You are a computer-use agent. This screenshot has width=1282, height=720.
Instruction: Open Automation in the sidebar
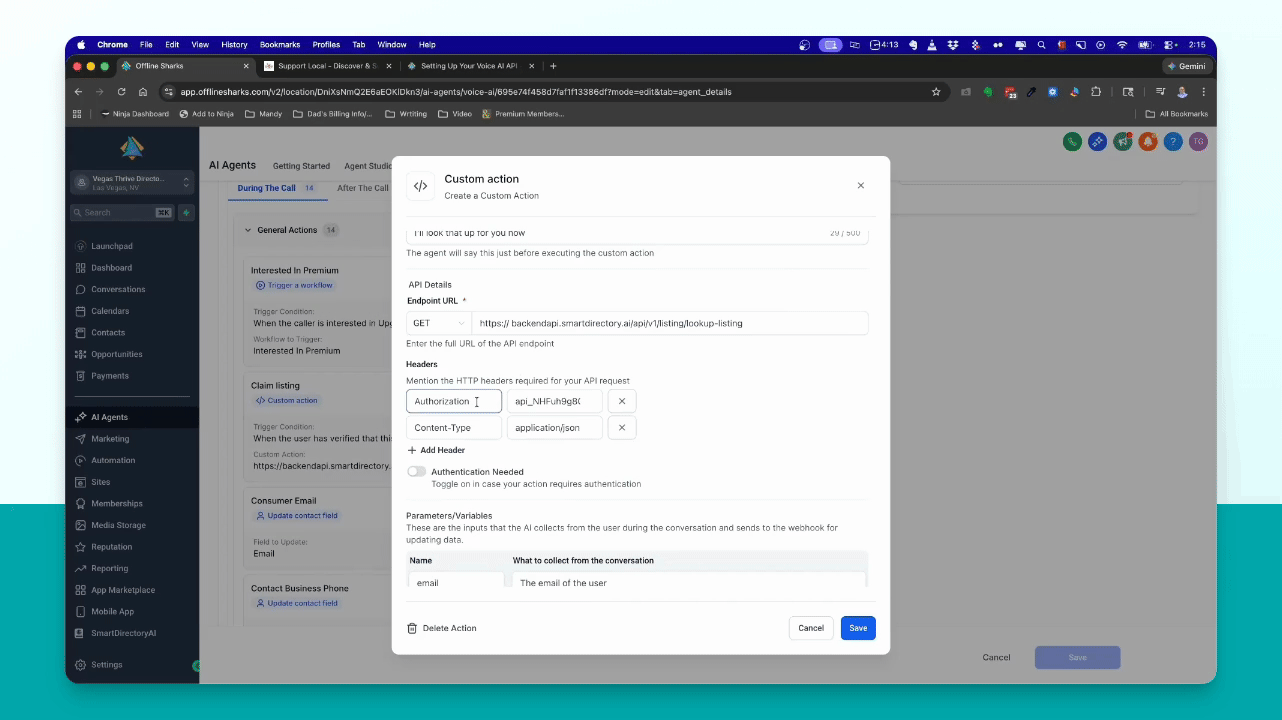[x=113, y=460]
